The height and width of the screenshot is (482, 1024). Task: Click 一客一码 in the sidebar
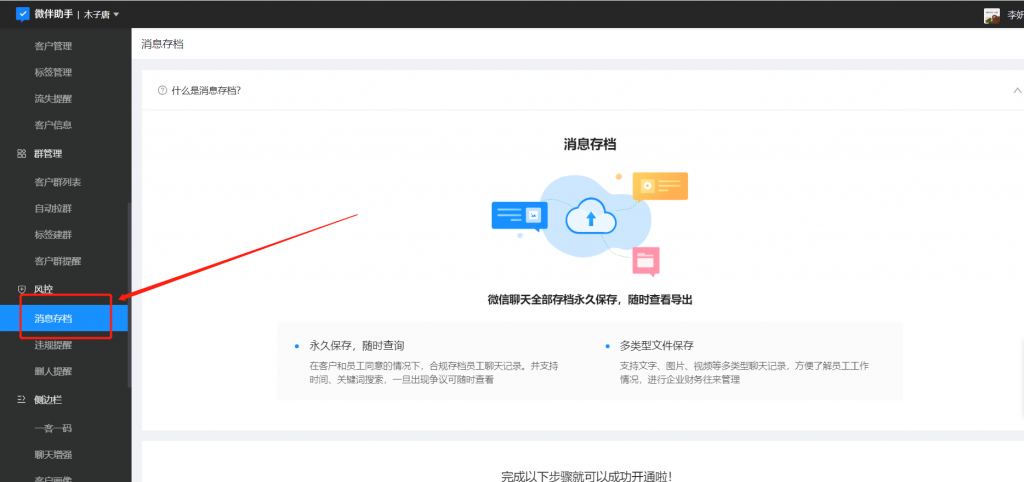tap(53, 428)
